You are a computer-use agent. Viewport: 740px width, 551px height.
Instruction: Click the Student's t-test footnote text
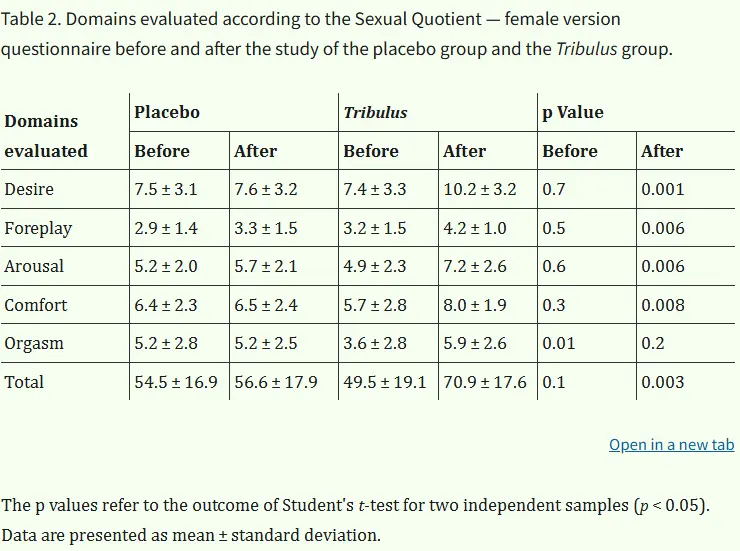(x=355, y=505)
